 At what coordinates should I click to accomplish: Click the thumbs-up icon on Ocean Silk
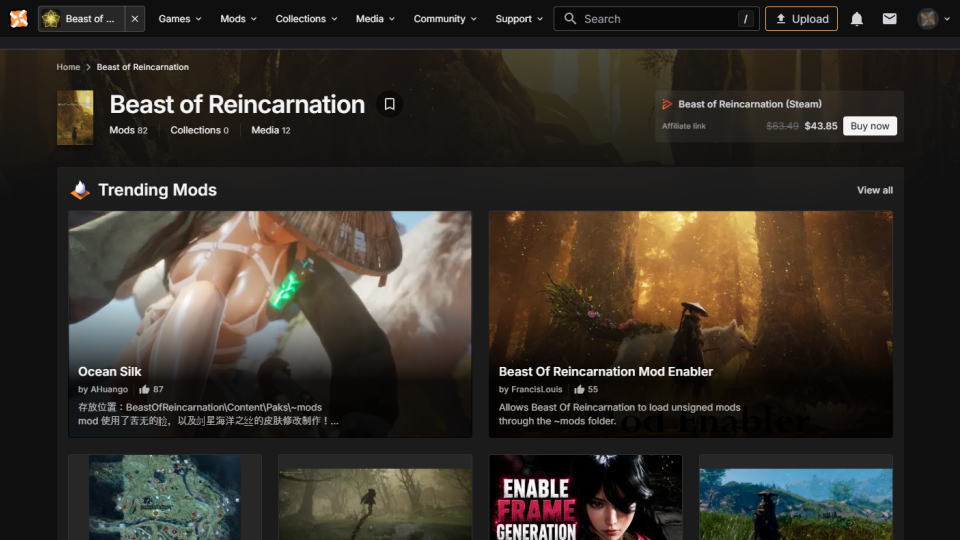click(x=144, y=389)
